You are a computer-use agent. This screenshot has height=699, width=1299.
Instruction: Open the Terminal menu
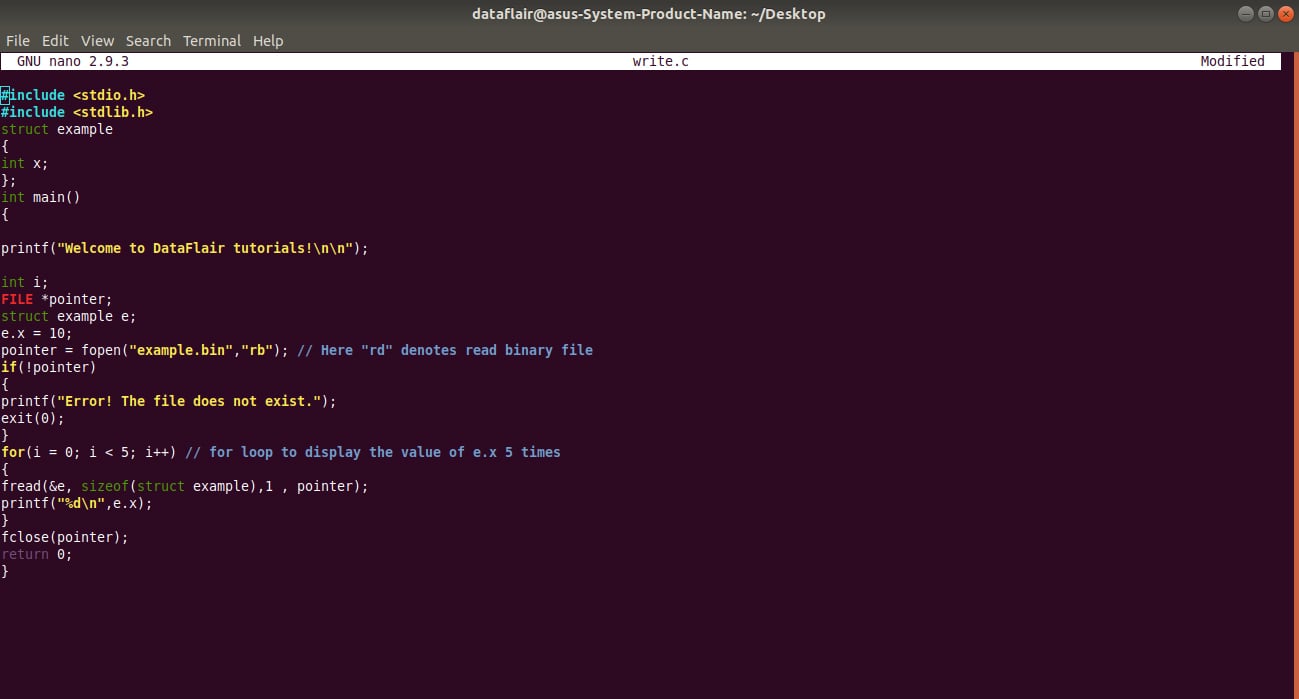pos(211,40)
